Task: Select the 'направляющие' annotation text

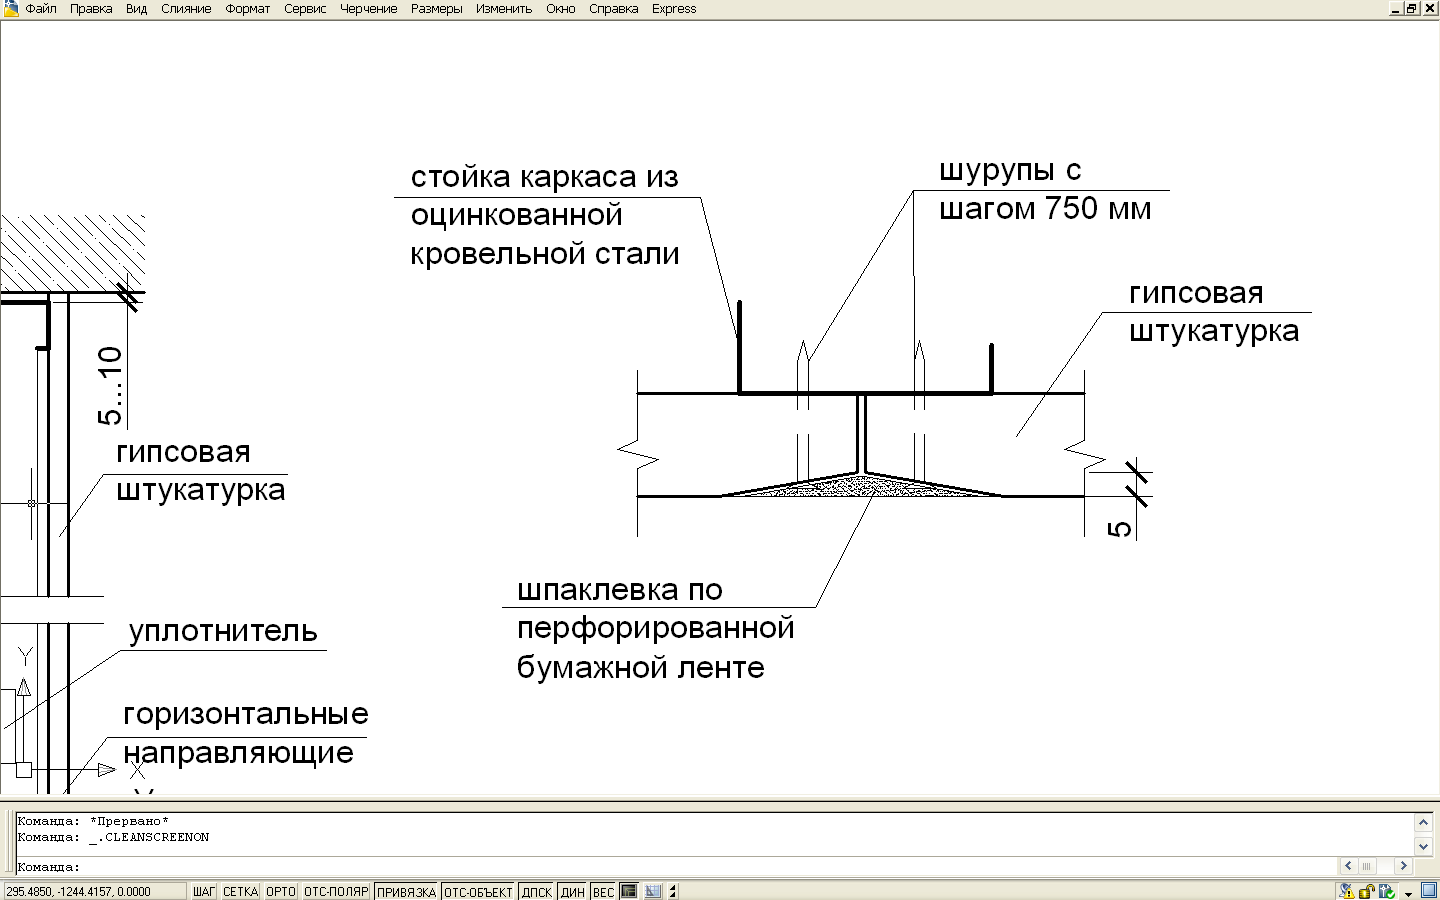Action: (238, 753)
